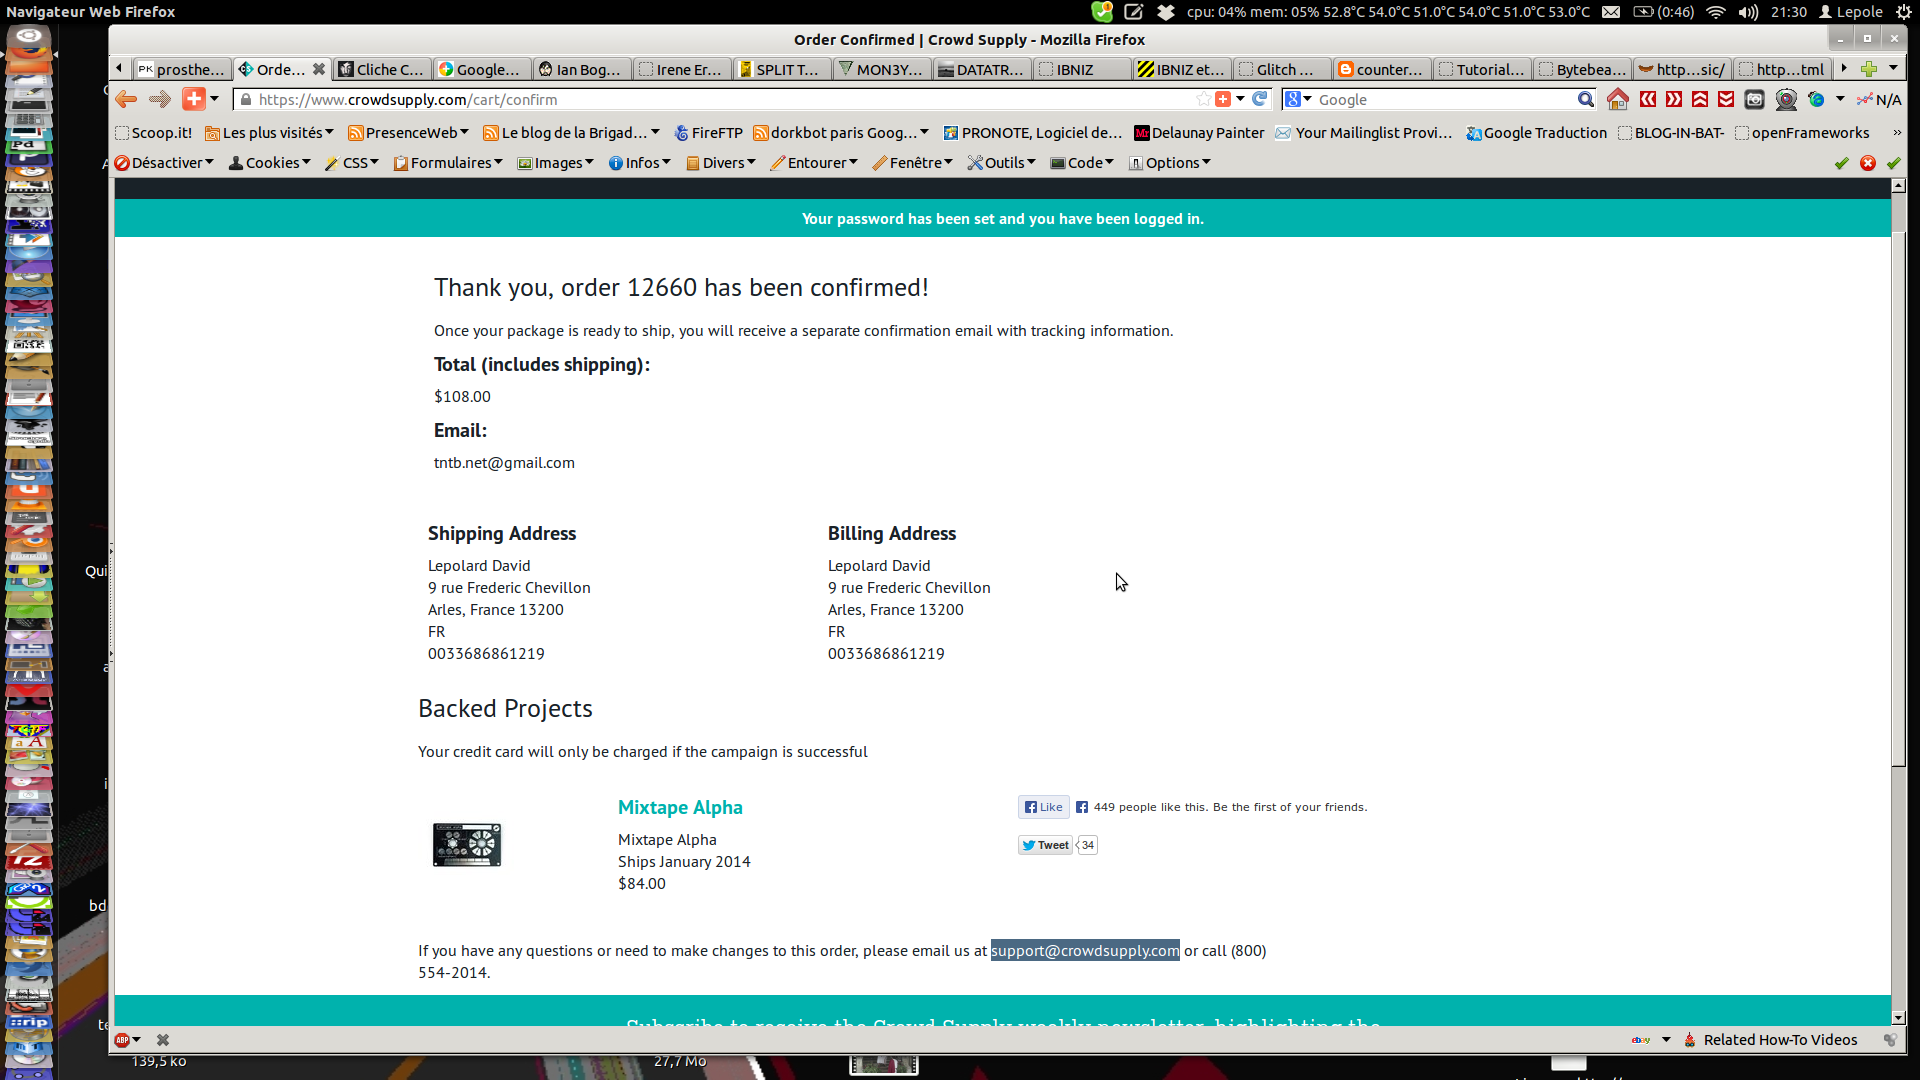
Task: Open the mail indicator in top panel
Action: pyautogui.click(x=1610, y=12)
